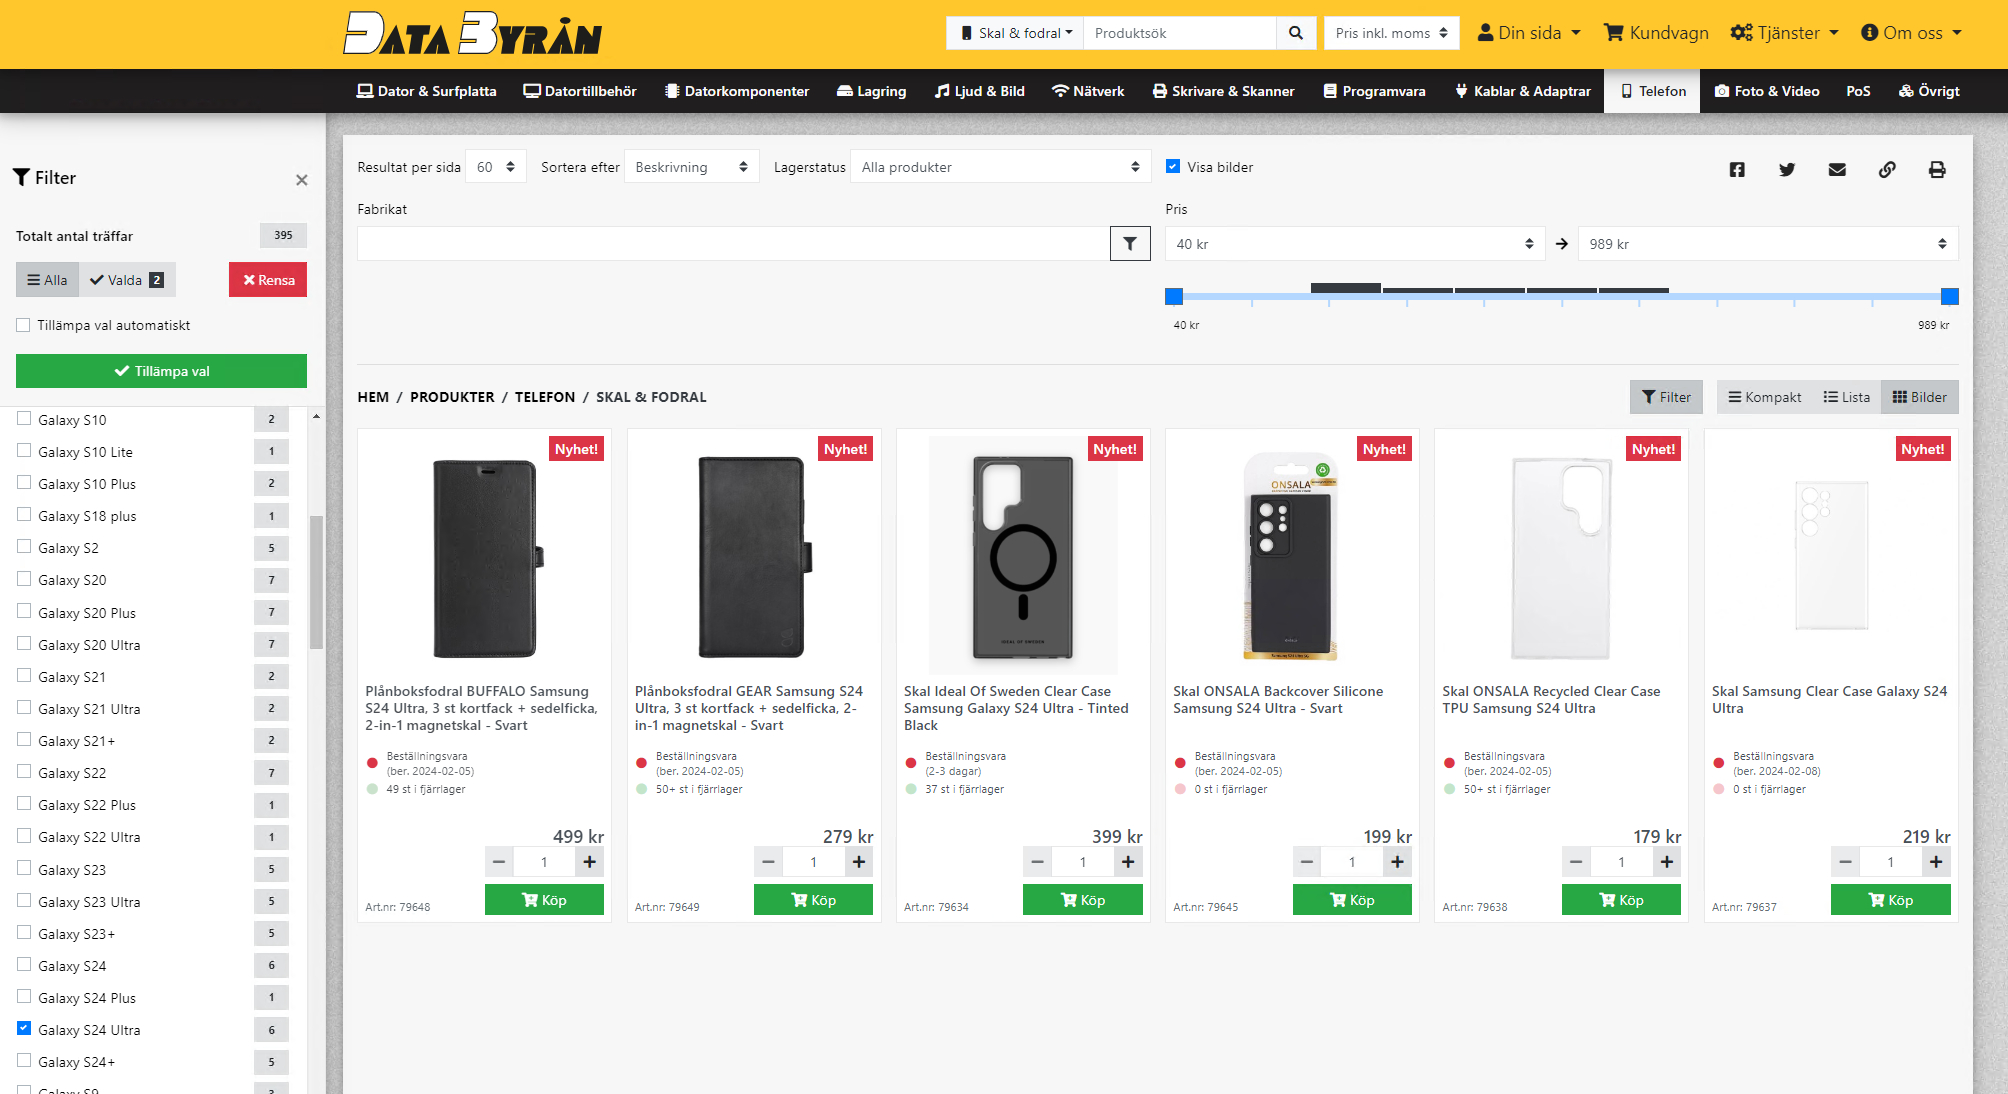Click the Produktsök search field
2008x1094 pixels.
(x=1180, y=33)
